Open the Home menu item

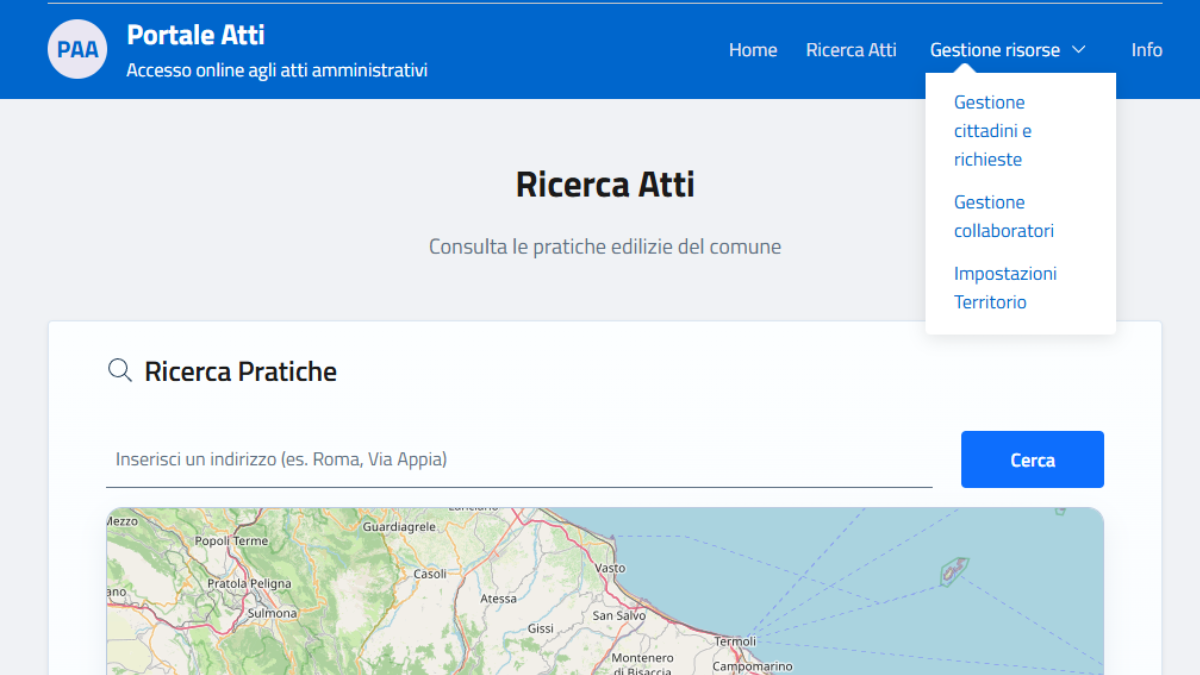click(753, 50)
